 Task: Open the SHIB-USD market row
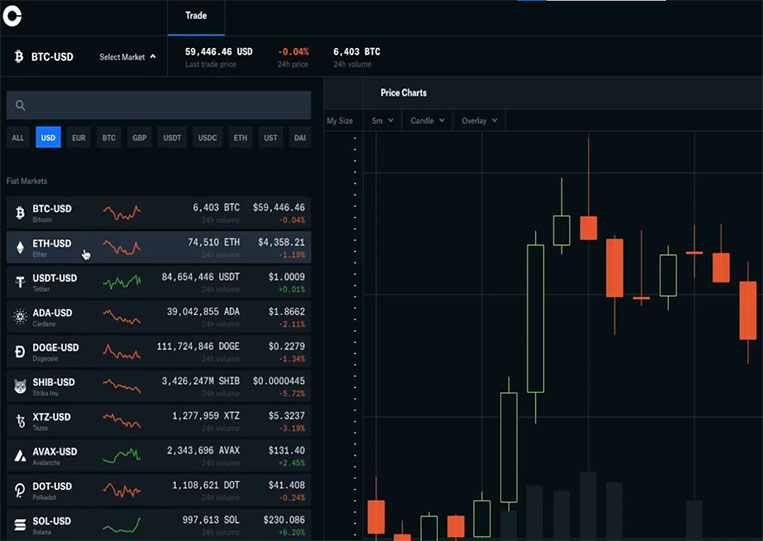click(159, 386)
